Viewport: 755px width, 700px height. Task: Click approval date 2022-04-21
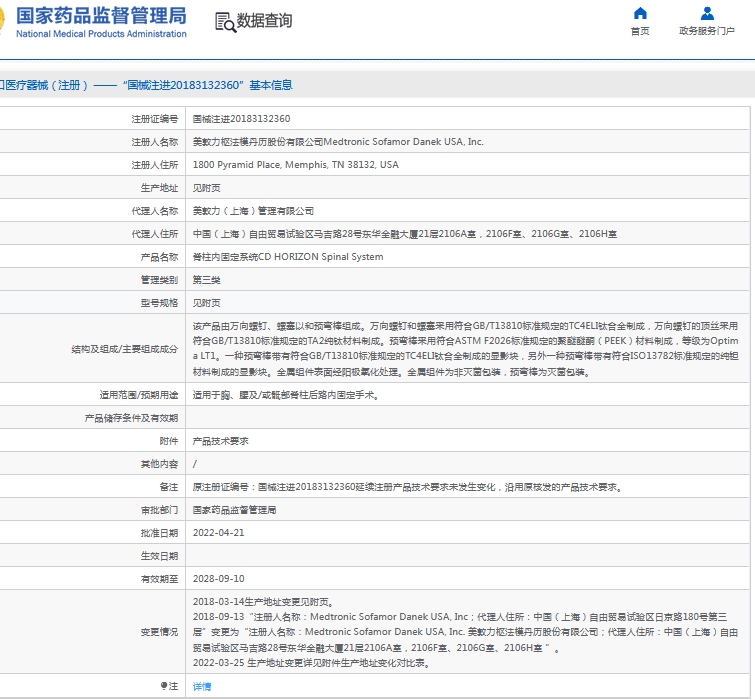click(219, 532)
